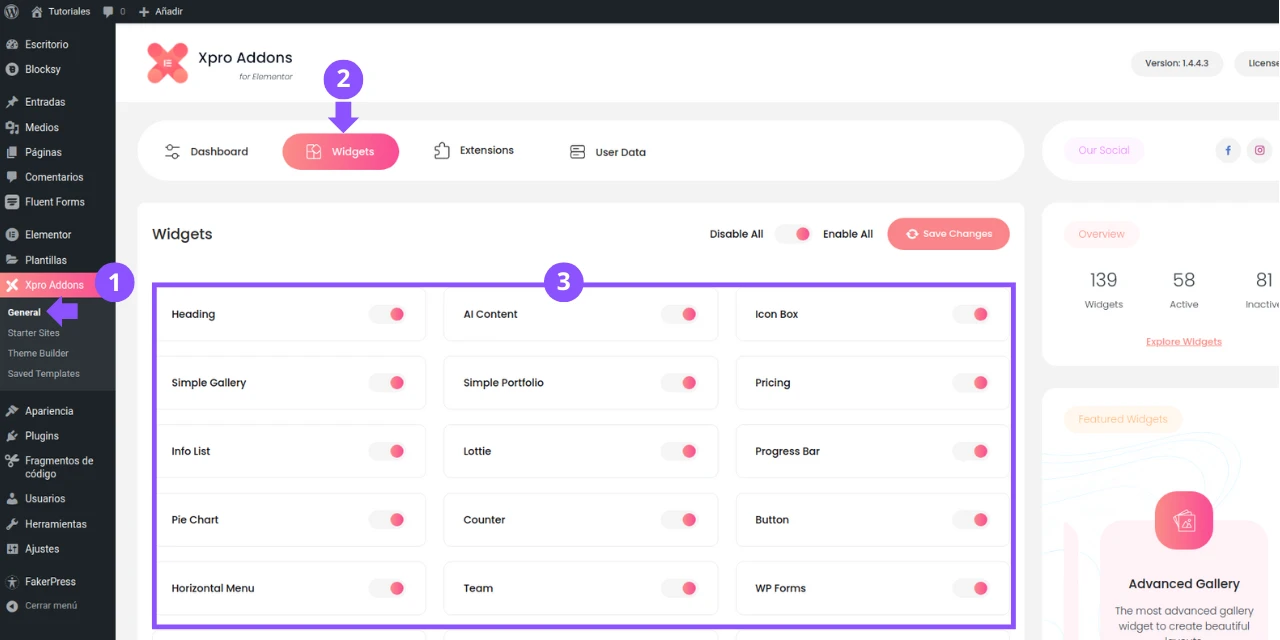Screen dimensions: 1280x640
Task: Click the comments bubble icon in admin bar
Action: point(108,11)
